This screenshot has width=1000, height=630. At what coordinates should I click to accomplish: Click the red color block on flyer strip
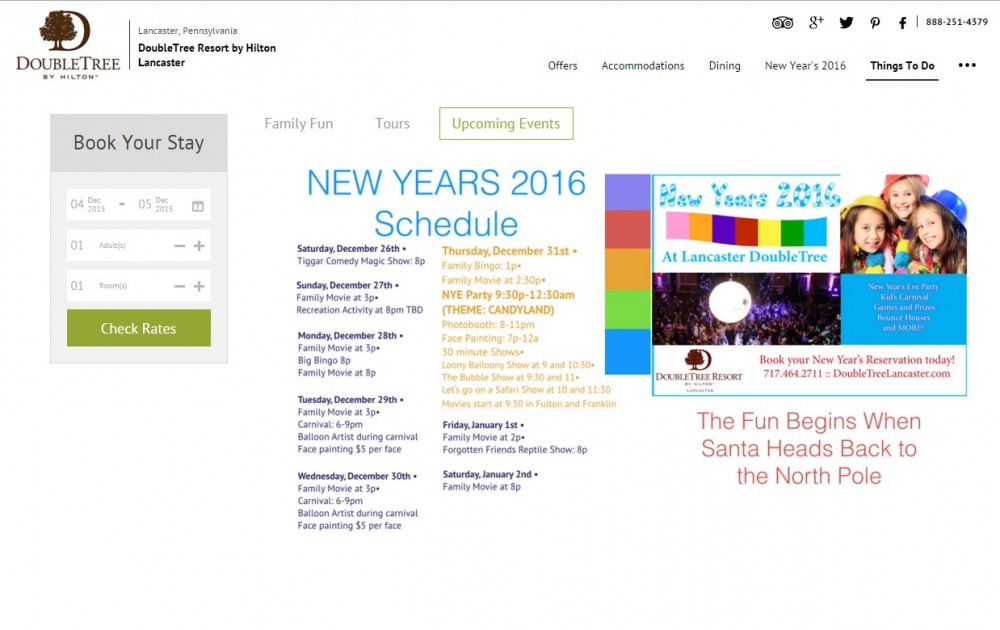pyautogui.click(x=627, y=230)
